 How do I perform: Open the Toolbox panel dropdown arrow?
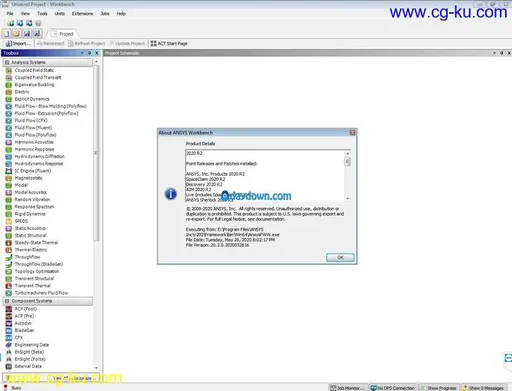coord(82,53)
